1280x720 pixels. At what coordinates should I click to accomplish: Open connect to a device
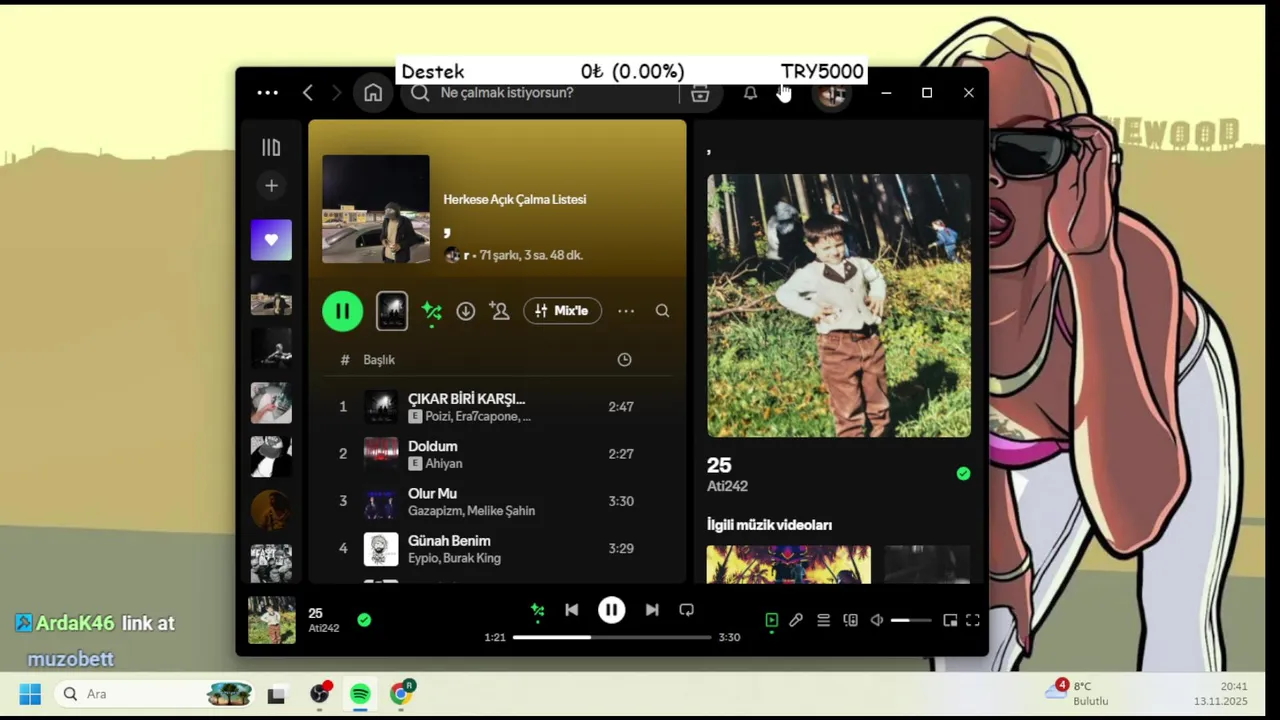coord(850,621)
